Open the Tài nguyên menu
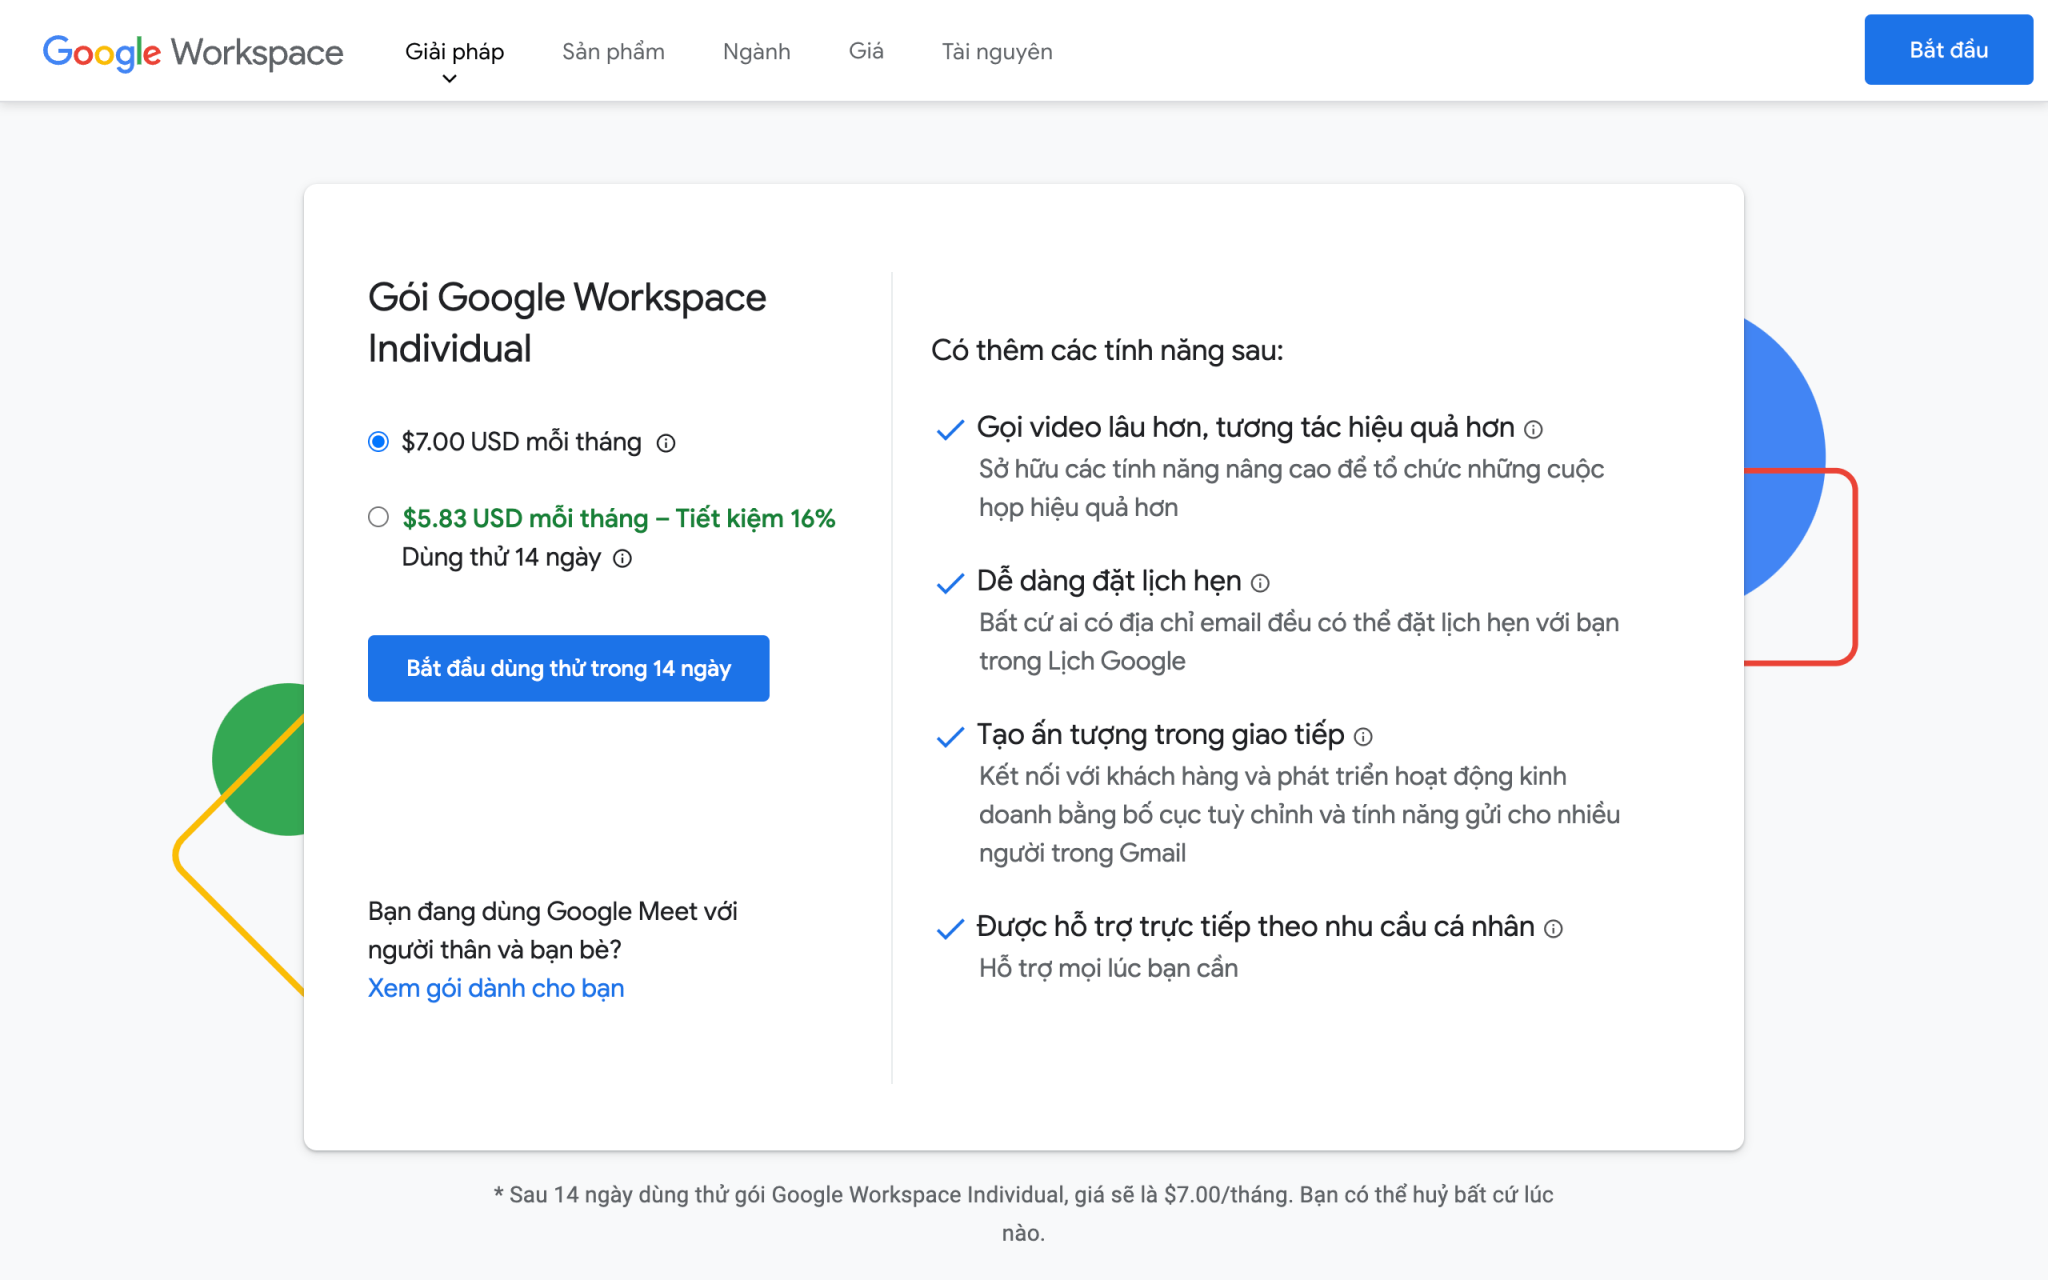Screen dimensions: 2048x1280 click(x=996, y=51)
